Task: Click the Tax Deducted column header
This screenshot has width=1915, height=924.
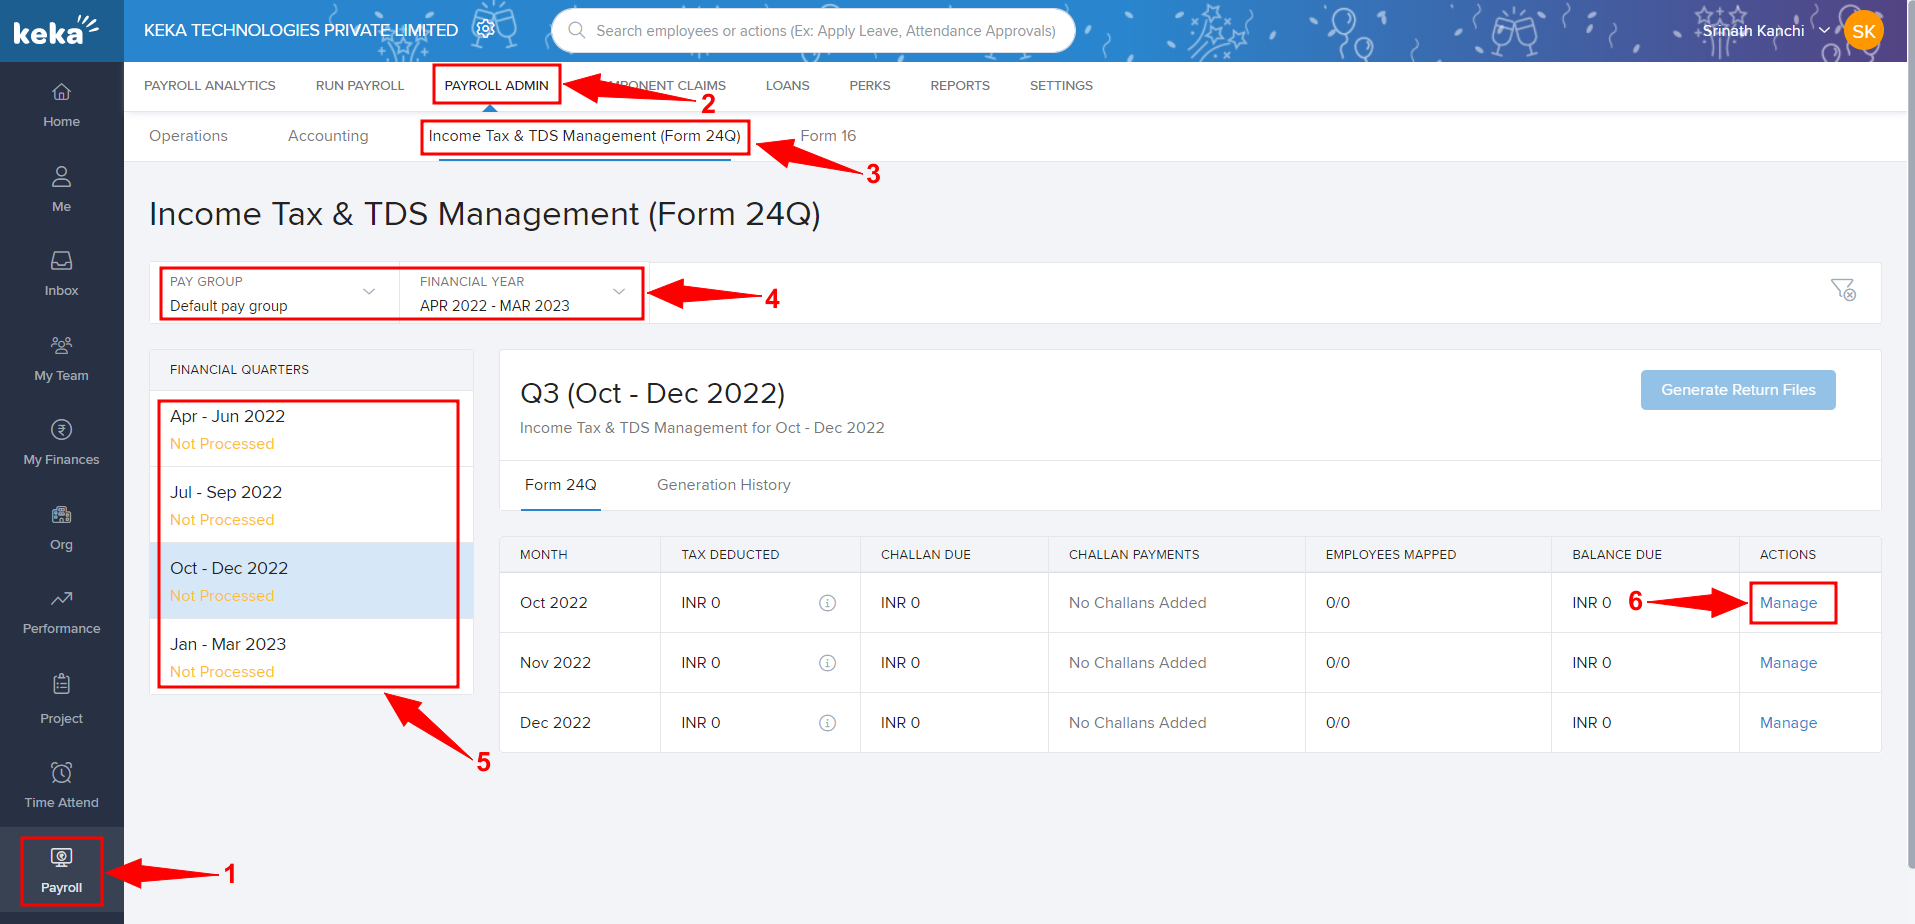Action: tap(730, 555)
